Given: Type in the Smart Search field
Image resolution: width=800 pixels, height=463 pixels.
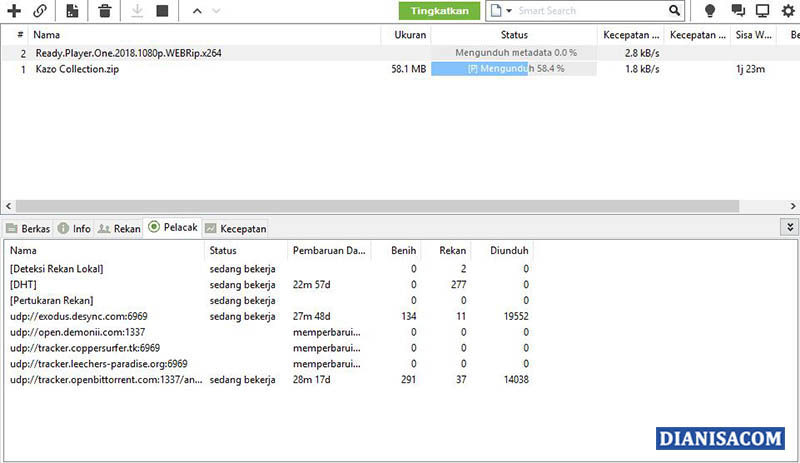Looking at the screenshot, I should (x=590, y=11).
